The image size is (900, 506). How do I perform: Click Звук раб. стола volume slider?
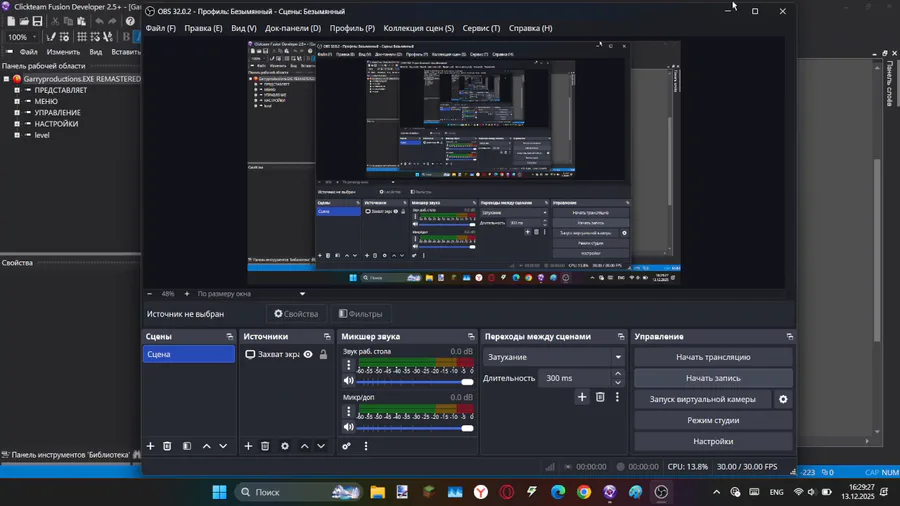click(x=415, y=382)
